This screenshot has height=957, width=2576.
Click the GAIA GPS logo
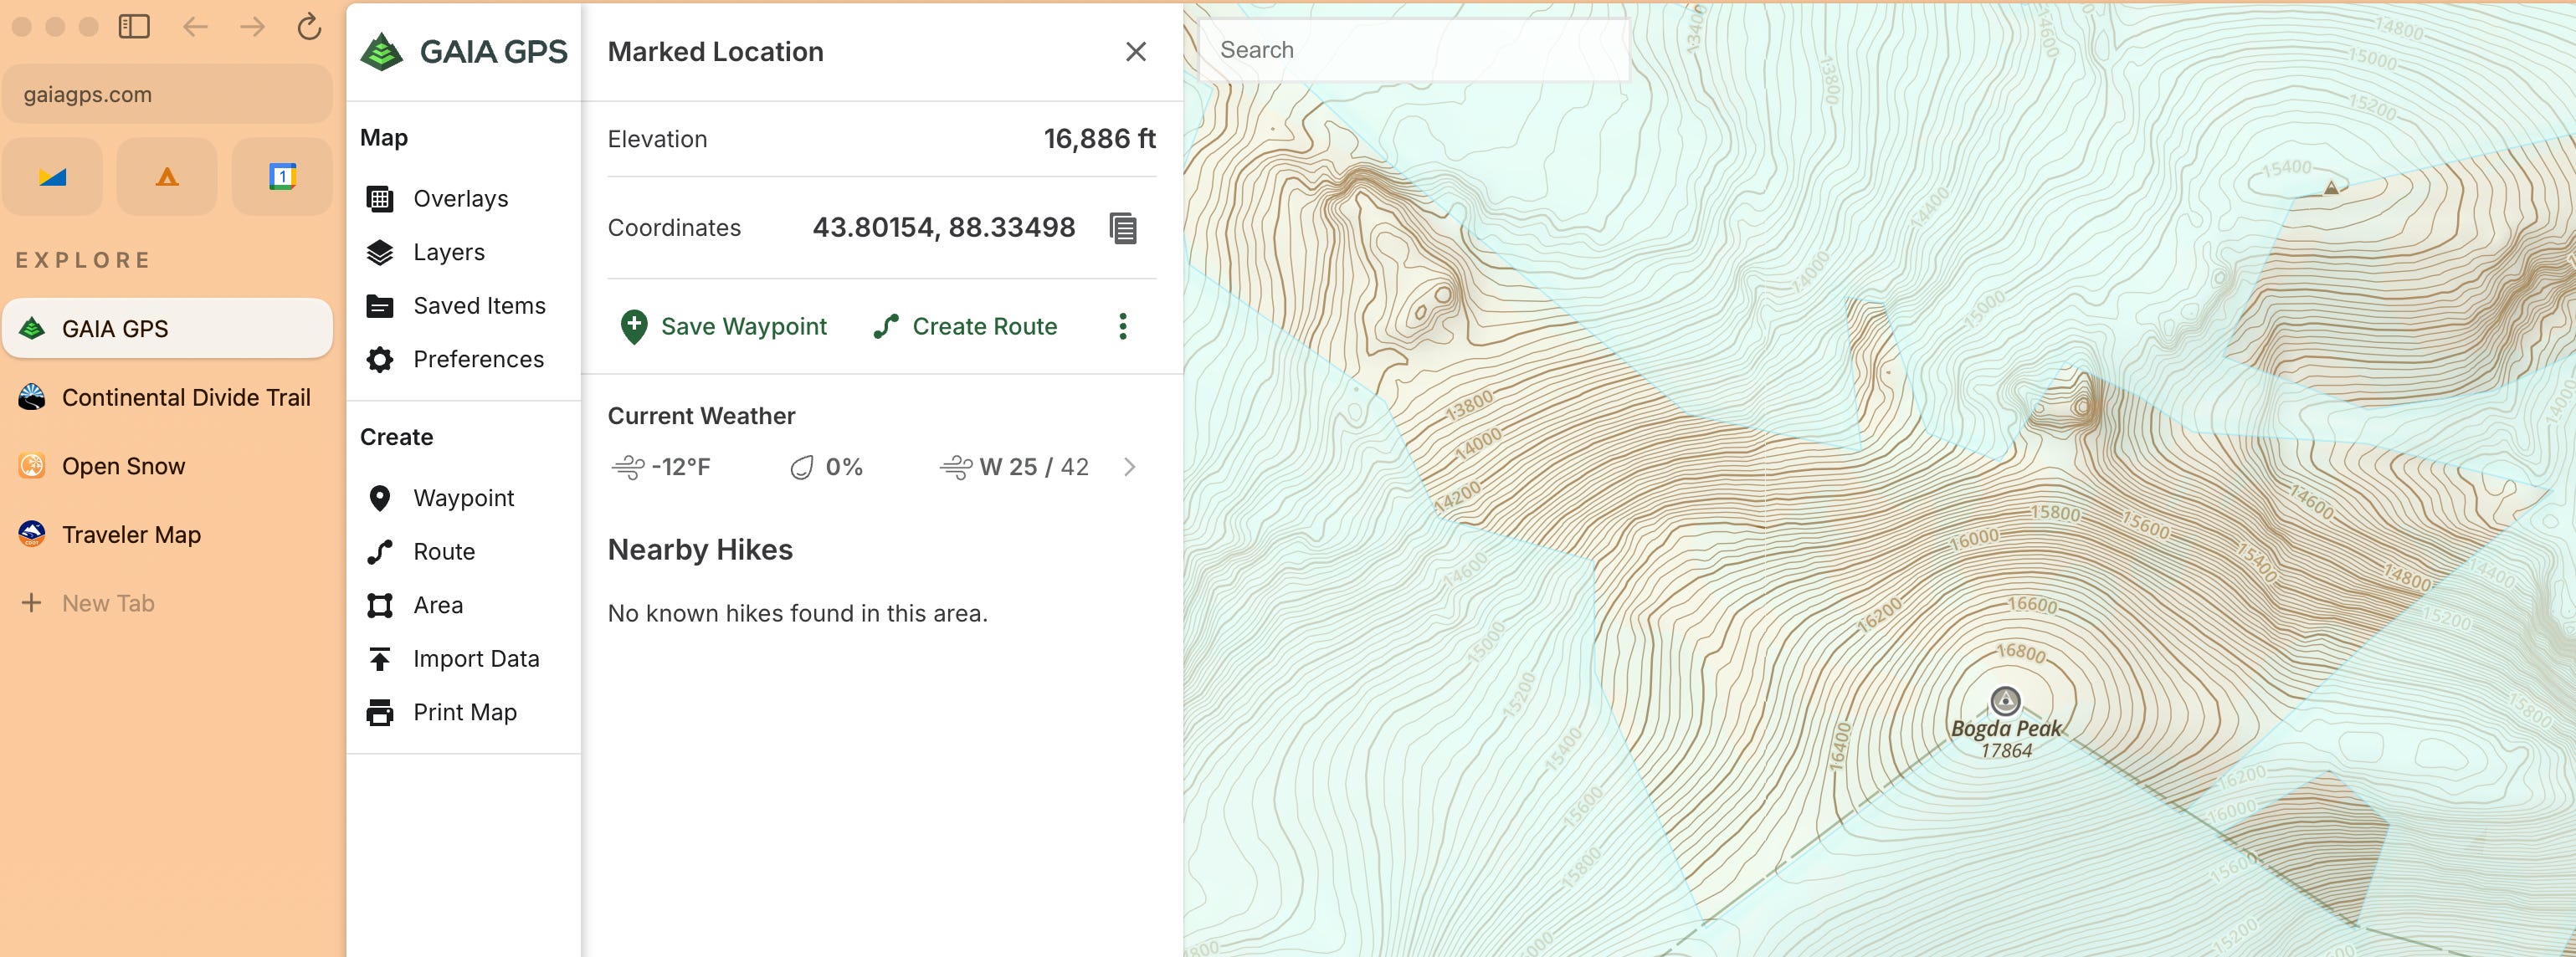click(464, 52)
